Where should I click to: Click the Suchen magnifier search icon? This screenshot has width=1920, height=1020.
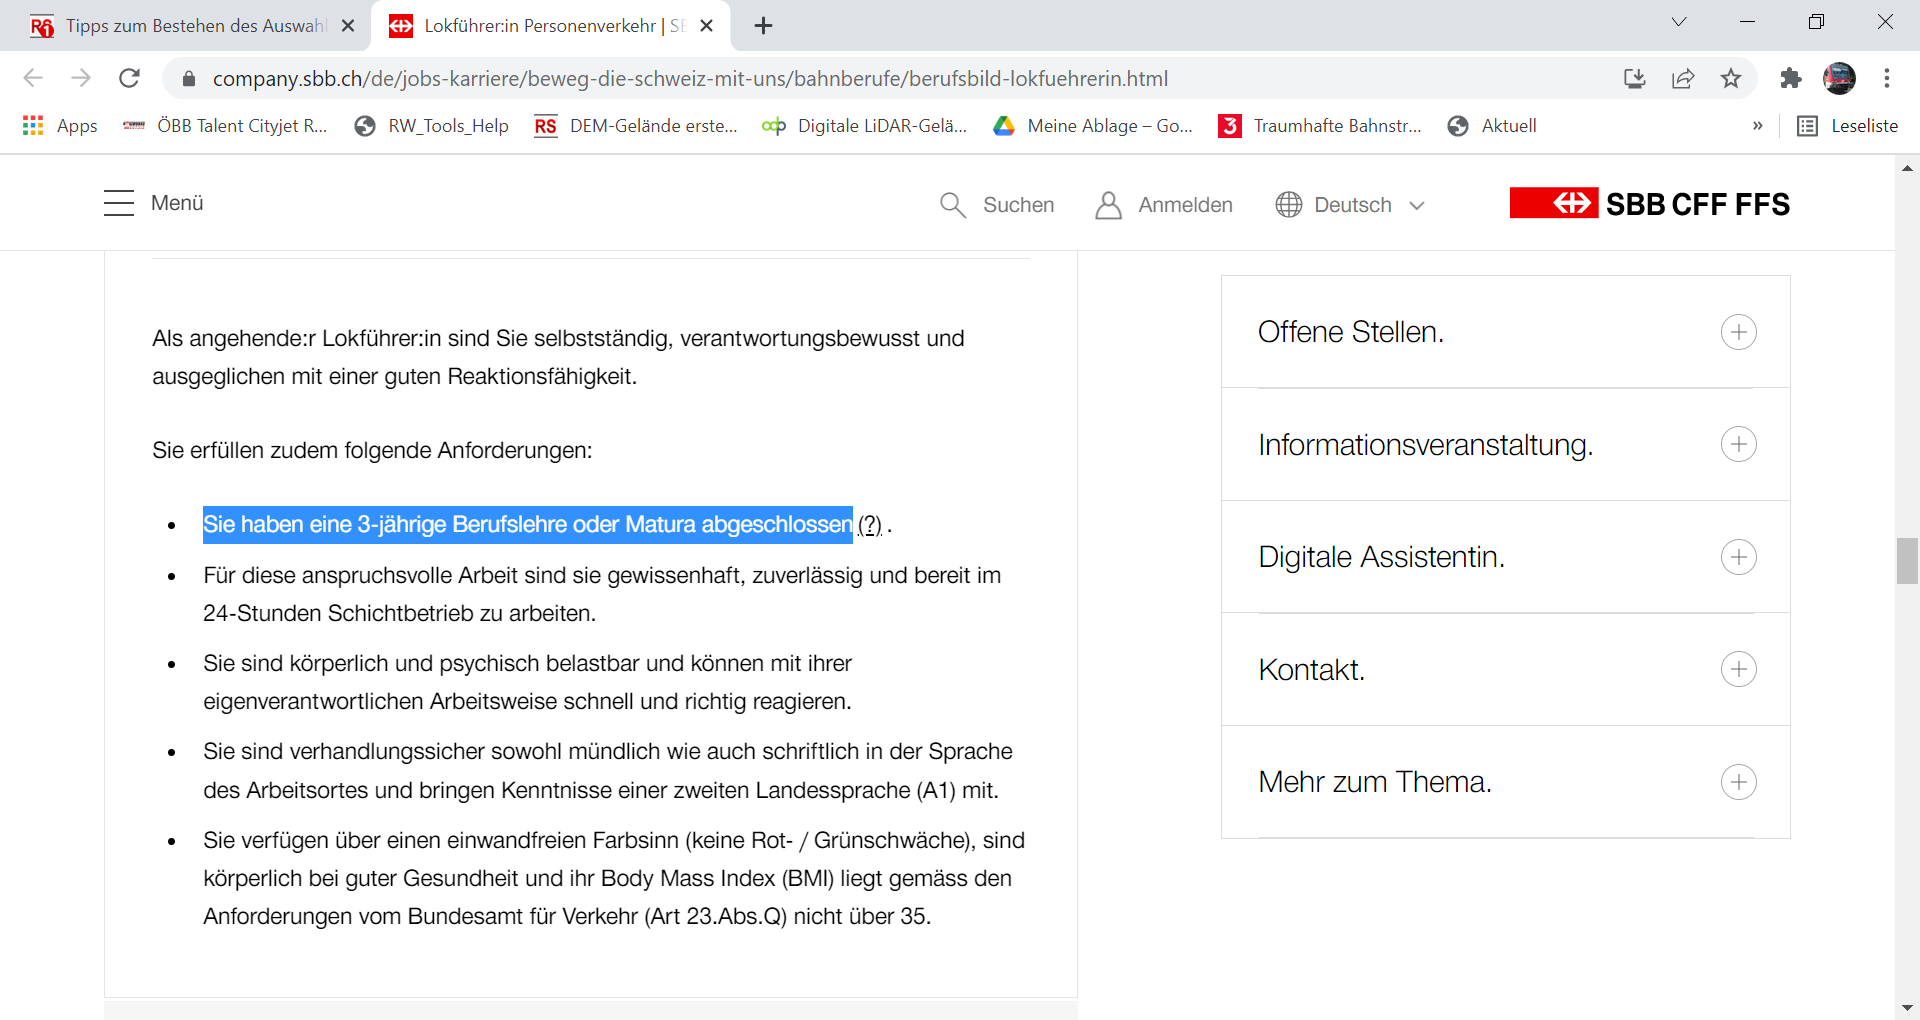click(952, 205)
